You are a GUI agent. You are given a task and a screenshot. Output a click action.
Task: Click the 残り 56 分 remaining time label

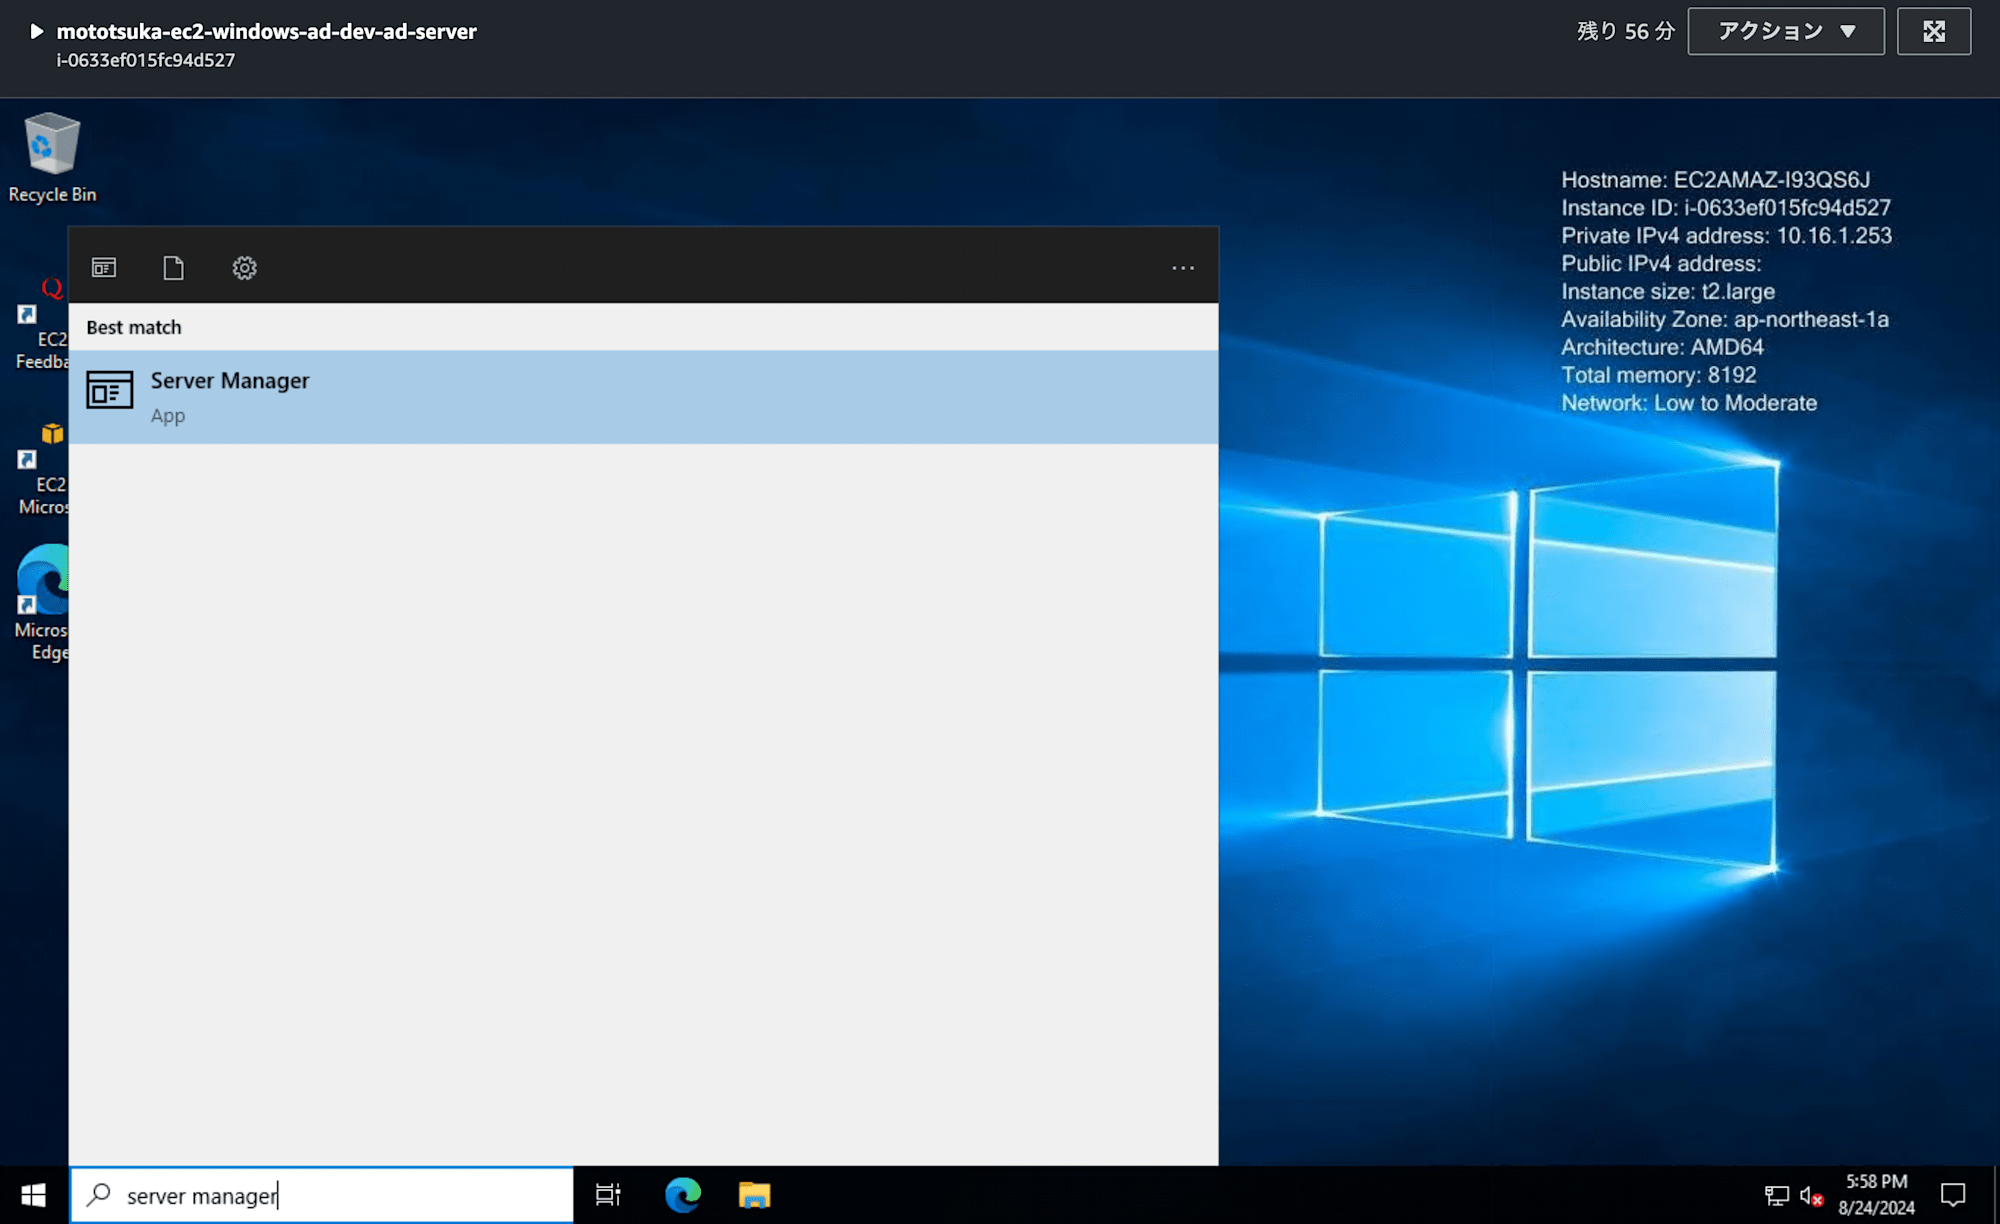coord(1625,31)
